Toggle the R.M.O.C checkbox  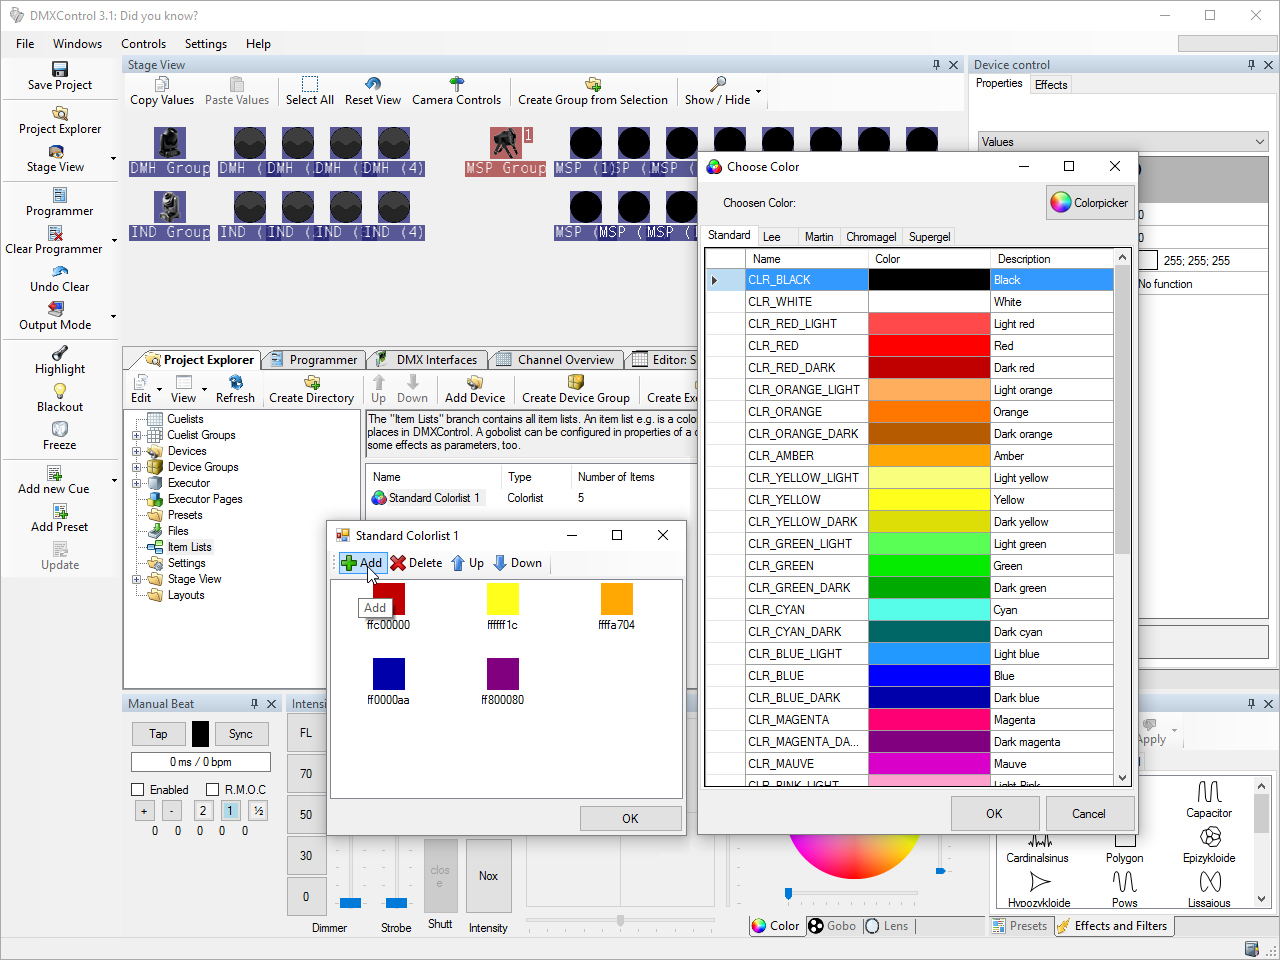tap(212, 790)
